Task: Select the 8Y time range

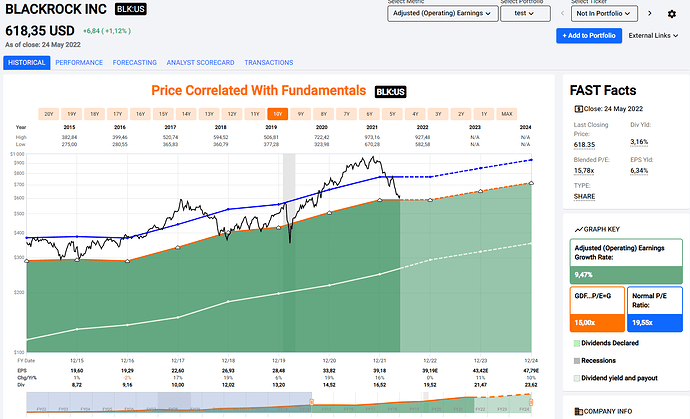Action: tap(323, 114)
